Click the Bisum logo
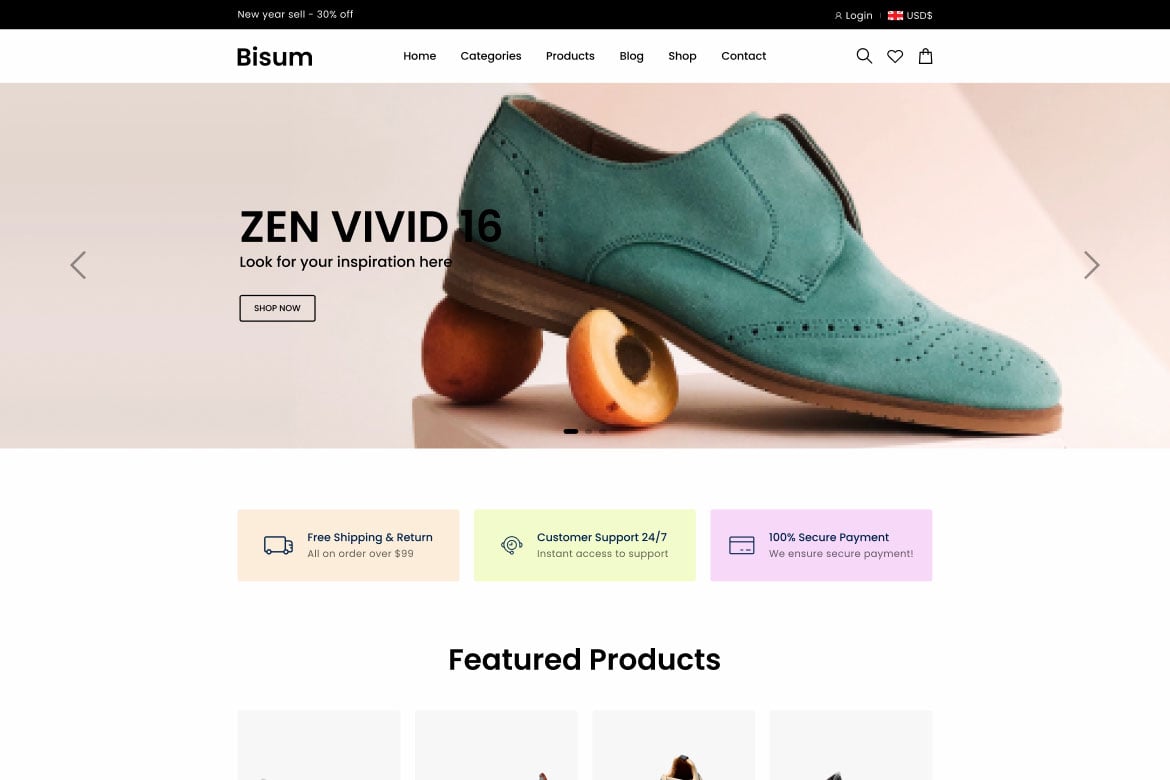The height and width of the screenshot is (780, 1170). pyautogui.click(x=274, y=56)
